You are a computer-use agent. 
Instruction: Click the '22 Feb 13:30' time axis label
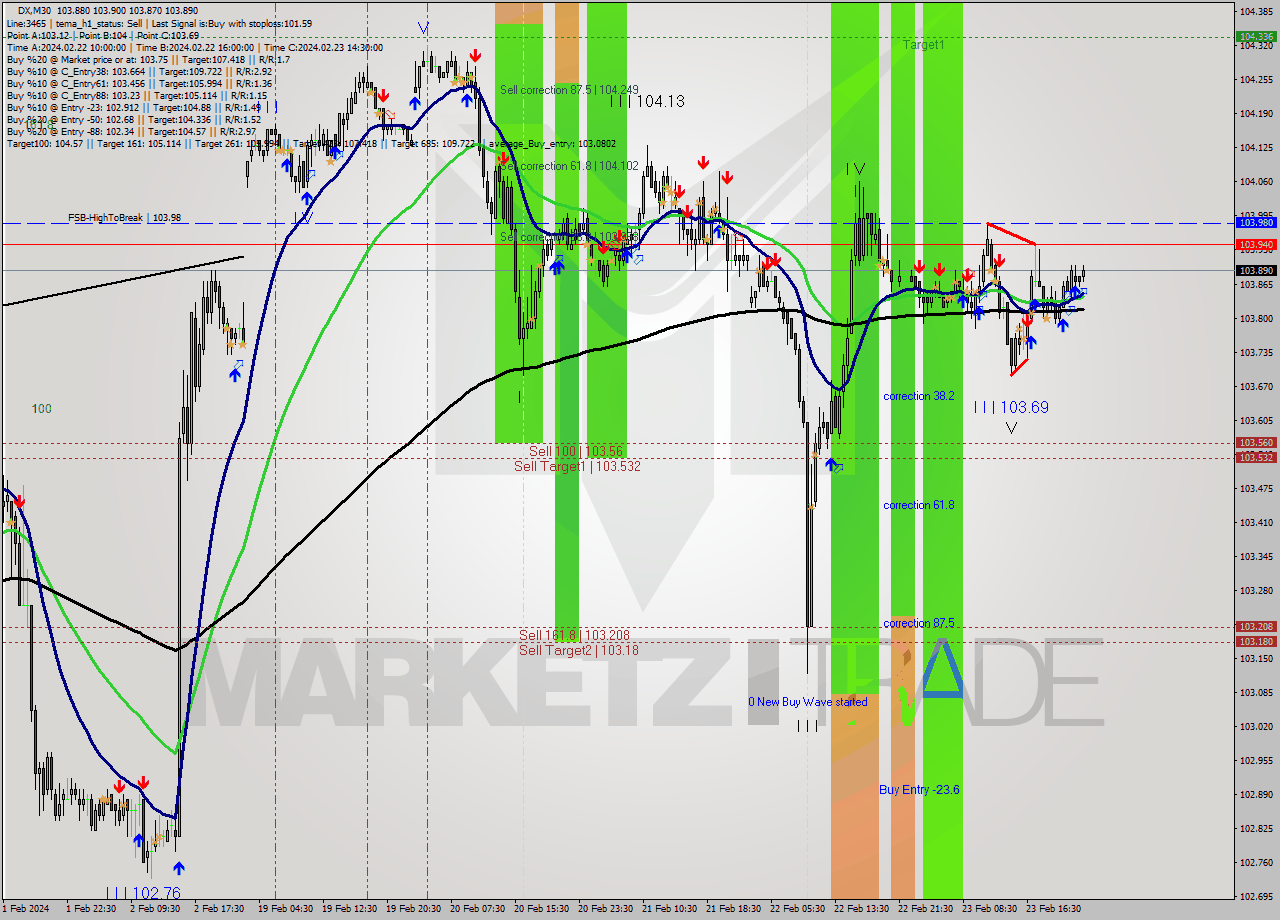861,909
